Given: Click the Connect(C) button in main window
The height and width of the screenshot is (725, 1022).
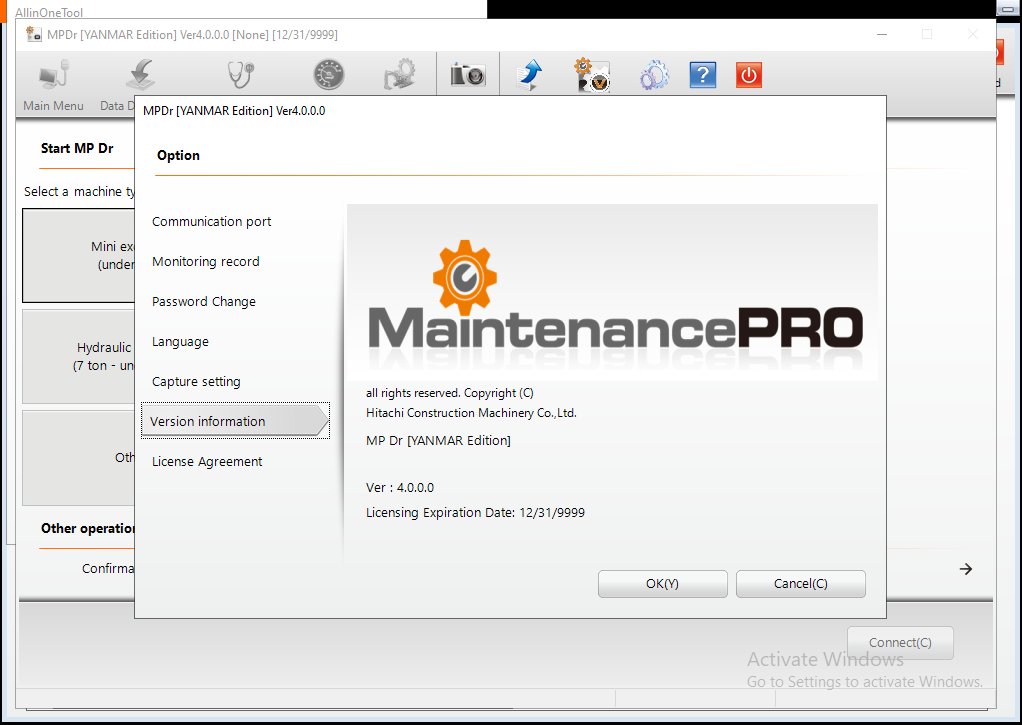Looking at the screenshot, I should click(x=900, y=642).
